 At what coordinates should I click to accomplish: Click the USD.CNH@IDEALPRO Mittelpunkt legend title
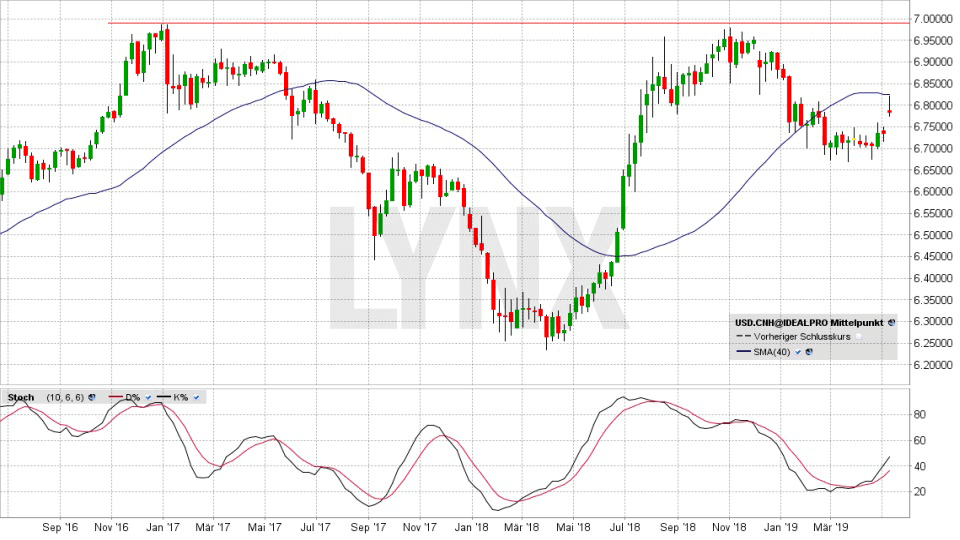pos(809,322)
